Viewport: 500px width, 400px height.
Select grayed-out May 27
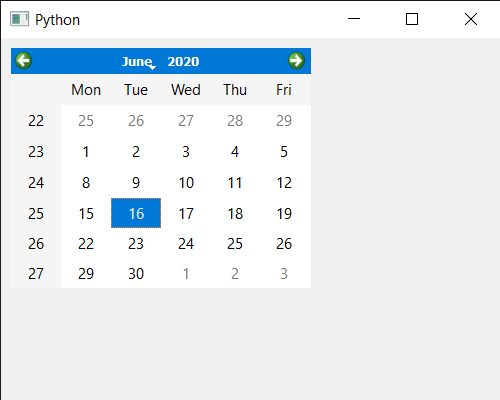[x=186, y=121]
